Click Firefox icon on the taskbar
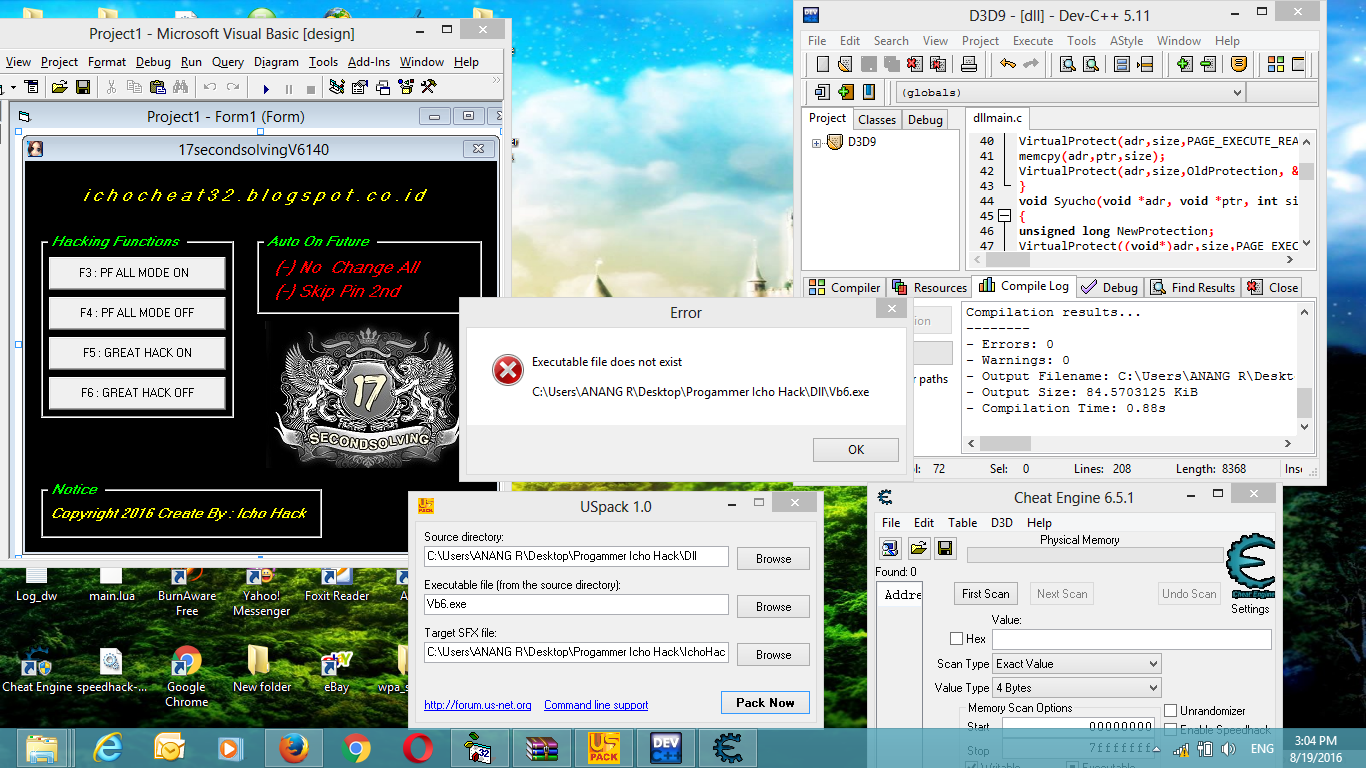Screen dimensions: 1366x768 point(292,747)
